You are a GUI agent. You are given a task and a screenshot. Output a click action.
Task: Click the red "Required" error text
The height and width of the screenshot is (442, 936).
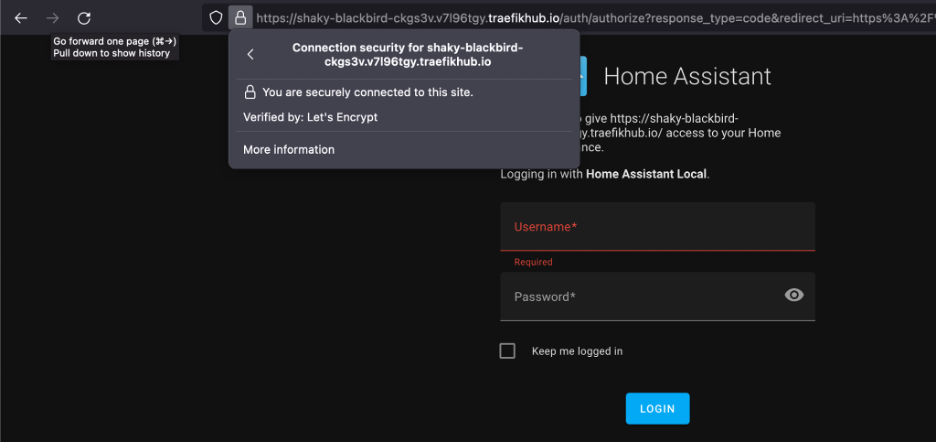[533, 262]
